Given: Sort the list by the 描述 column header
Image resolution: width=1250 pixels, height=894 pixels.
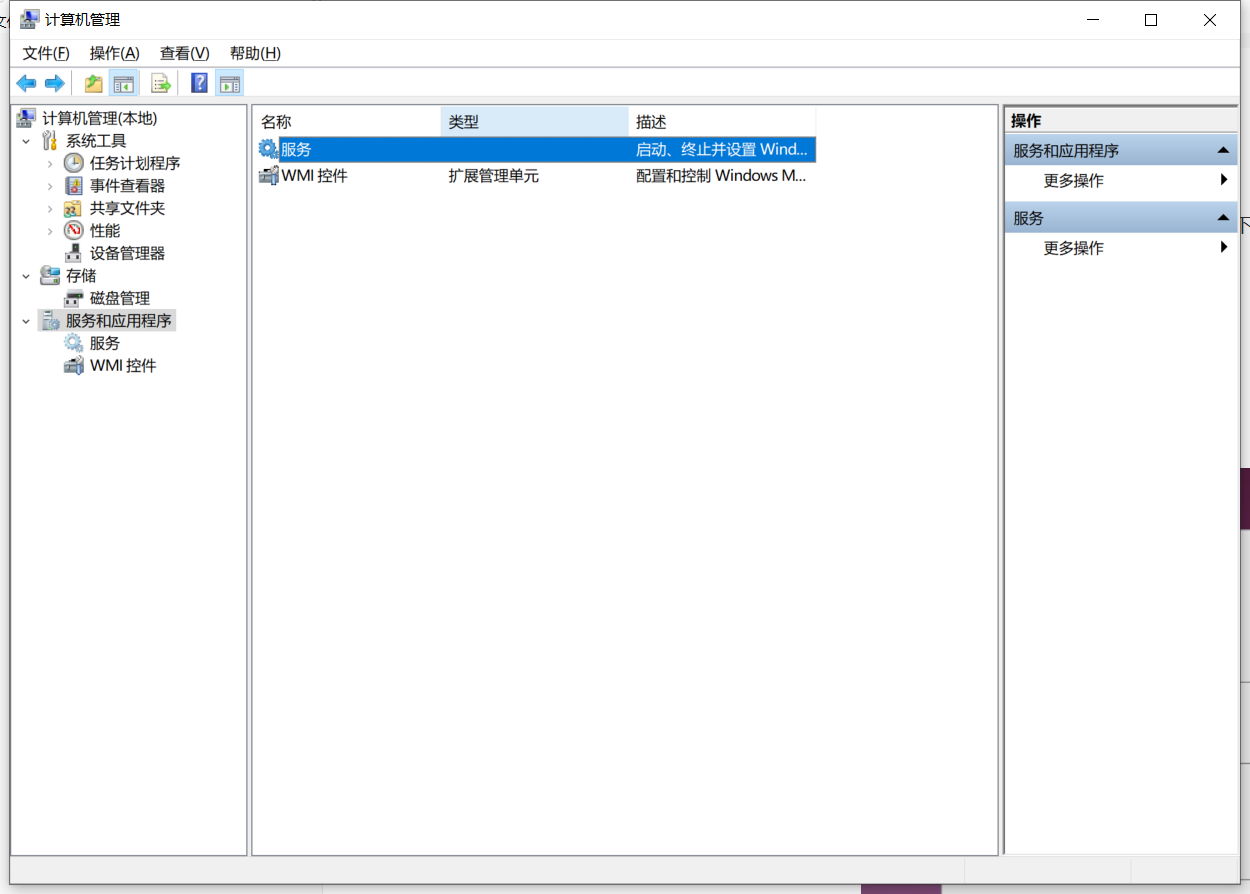Looking at the screenshot, I should pos(722,122).
